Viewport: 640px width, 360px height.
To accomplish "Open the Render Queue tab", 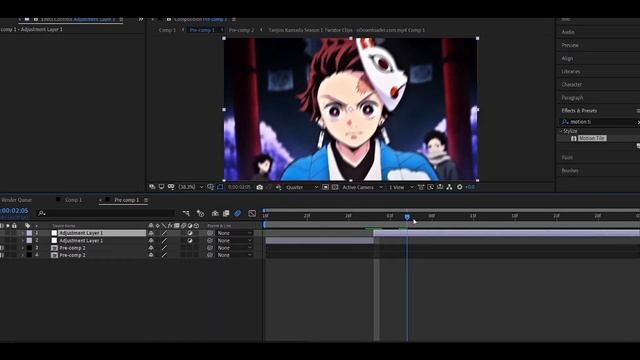I will coord(16,200).
